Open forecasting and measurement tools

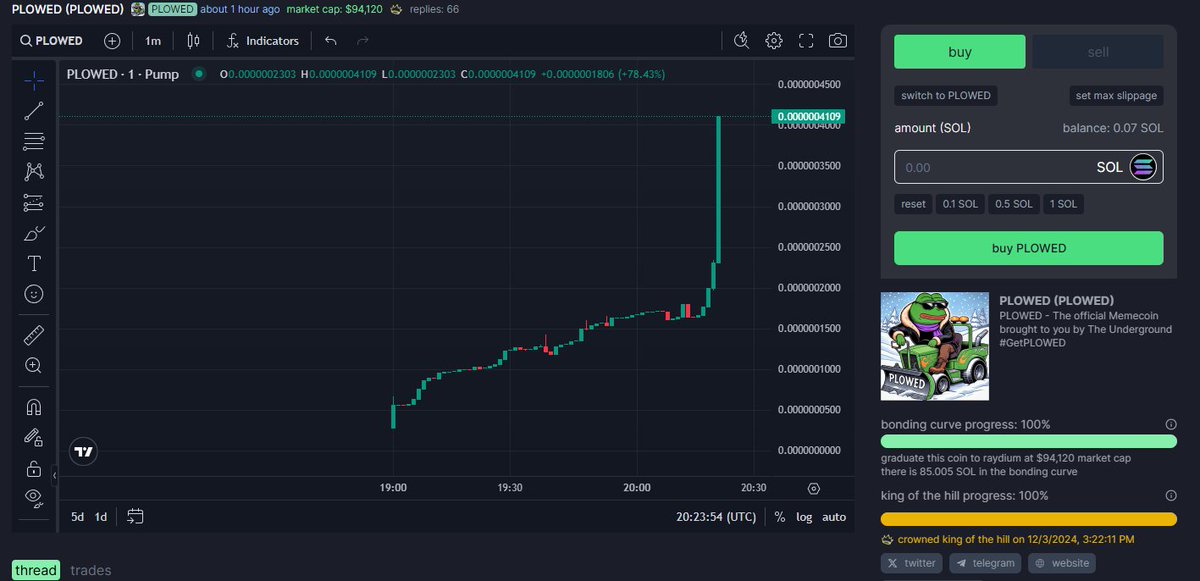click(x=33, y=202)
